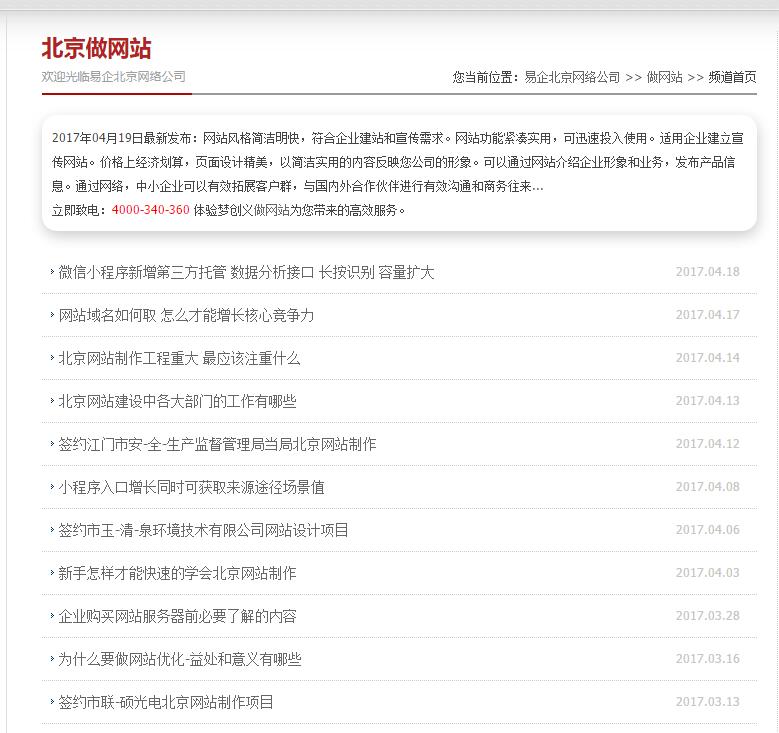This screenshot has height=733, width=779.
Task: Click the 2017.04.18 date label
Action: pyautogui.click(x=707, y=272)
